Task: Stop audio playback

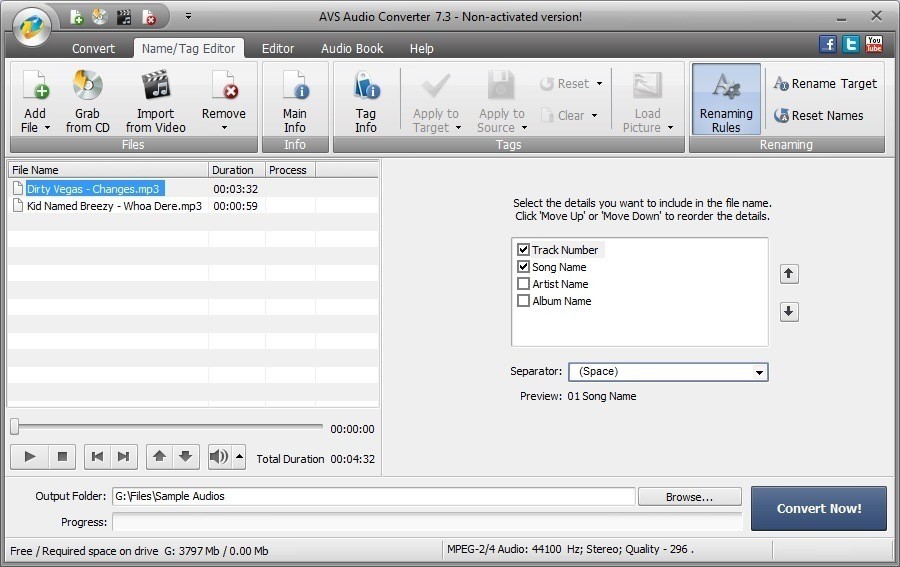Action: (62, 457)
